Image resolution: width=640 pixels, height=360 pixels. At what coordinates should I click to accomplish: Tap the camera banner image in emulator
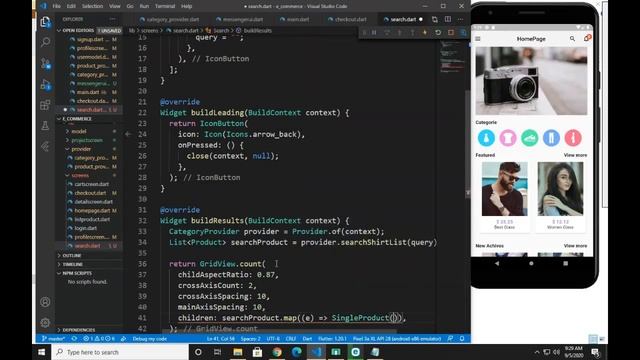(x=531, y=81)
